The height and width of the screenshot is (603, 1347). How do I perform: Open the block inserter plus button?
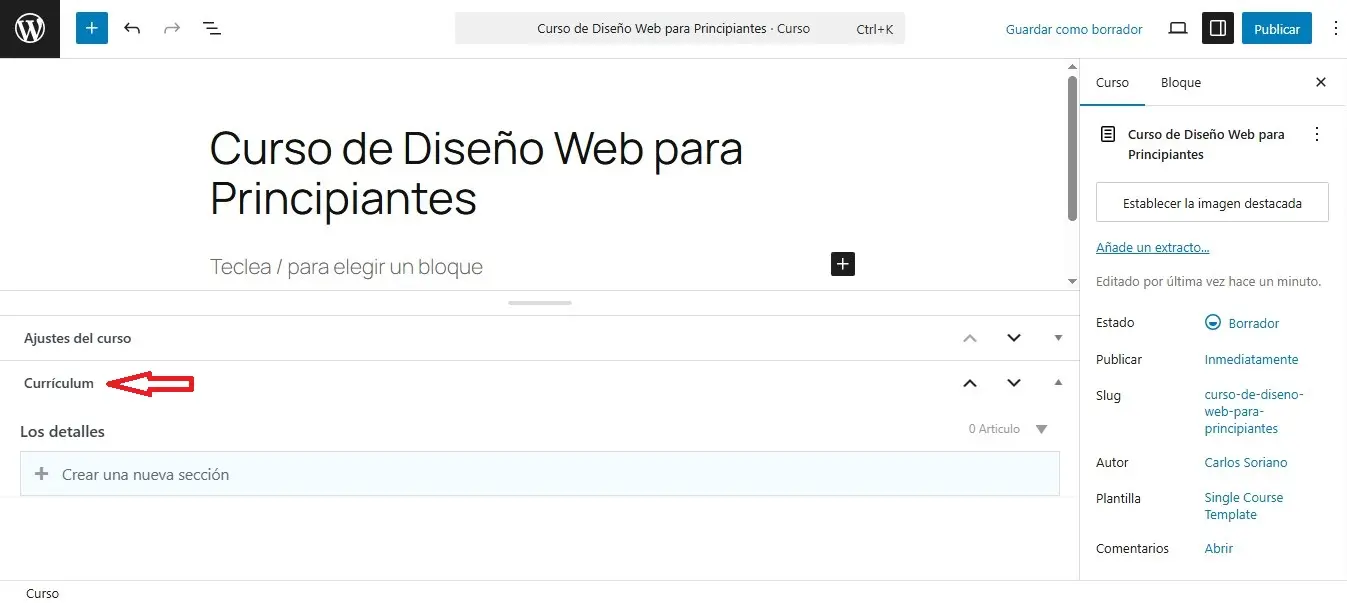click(91, 29)
